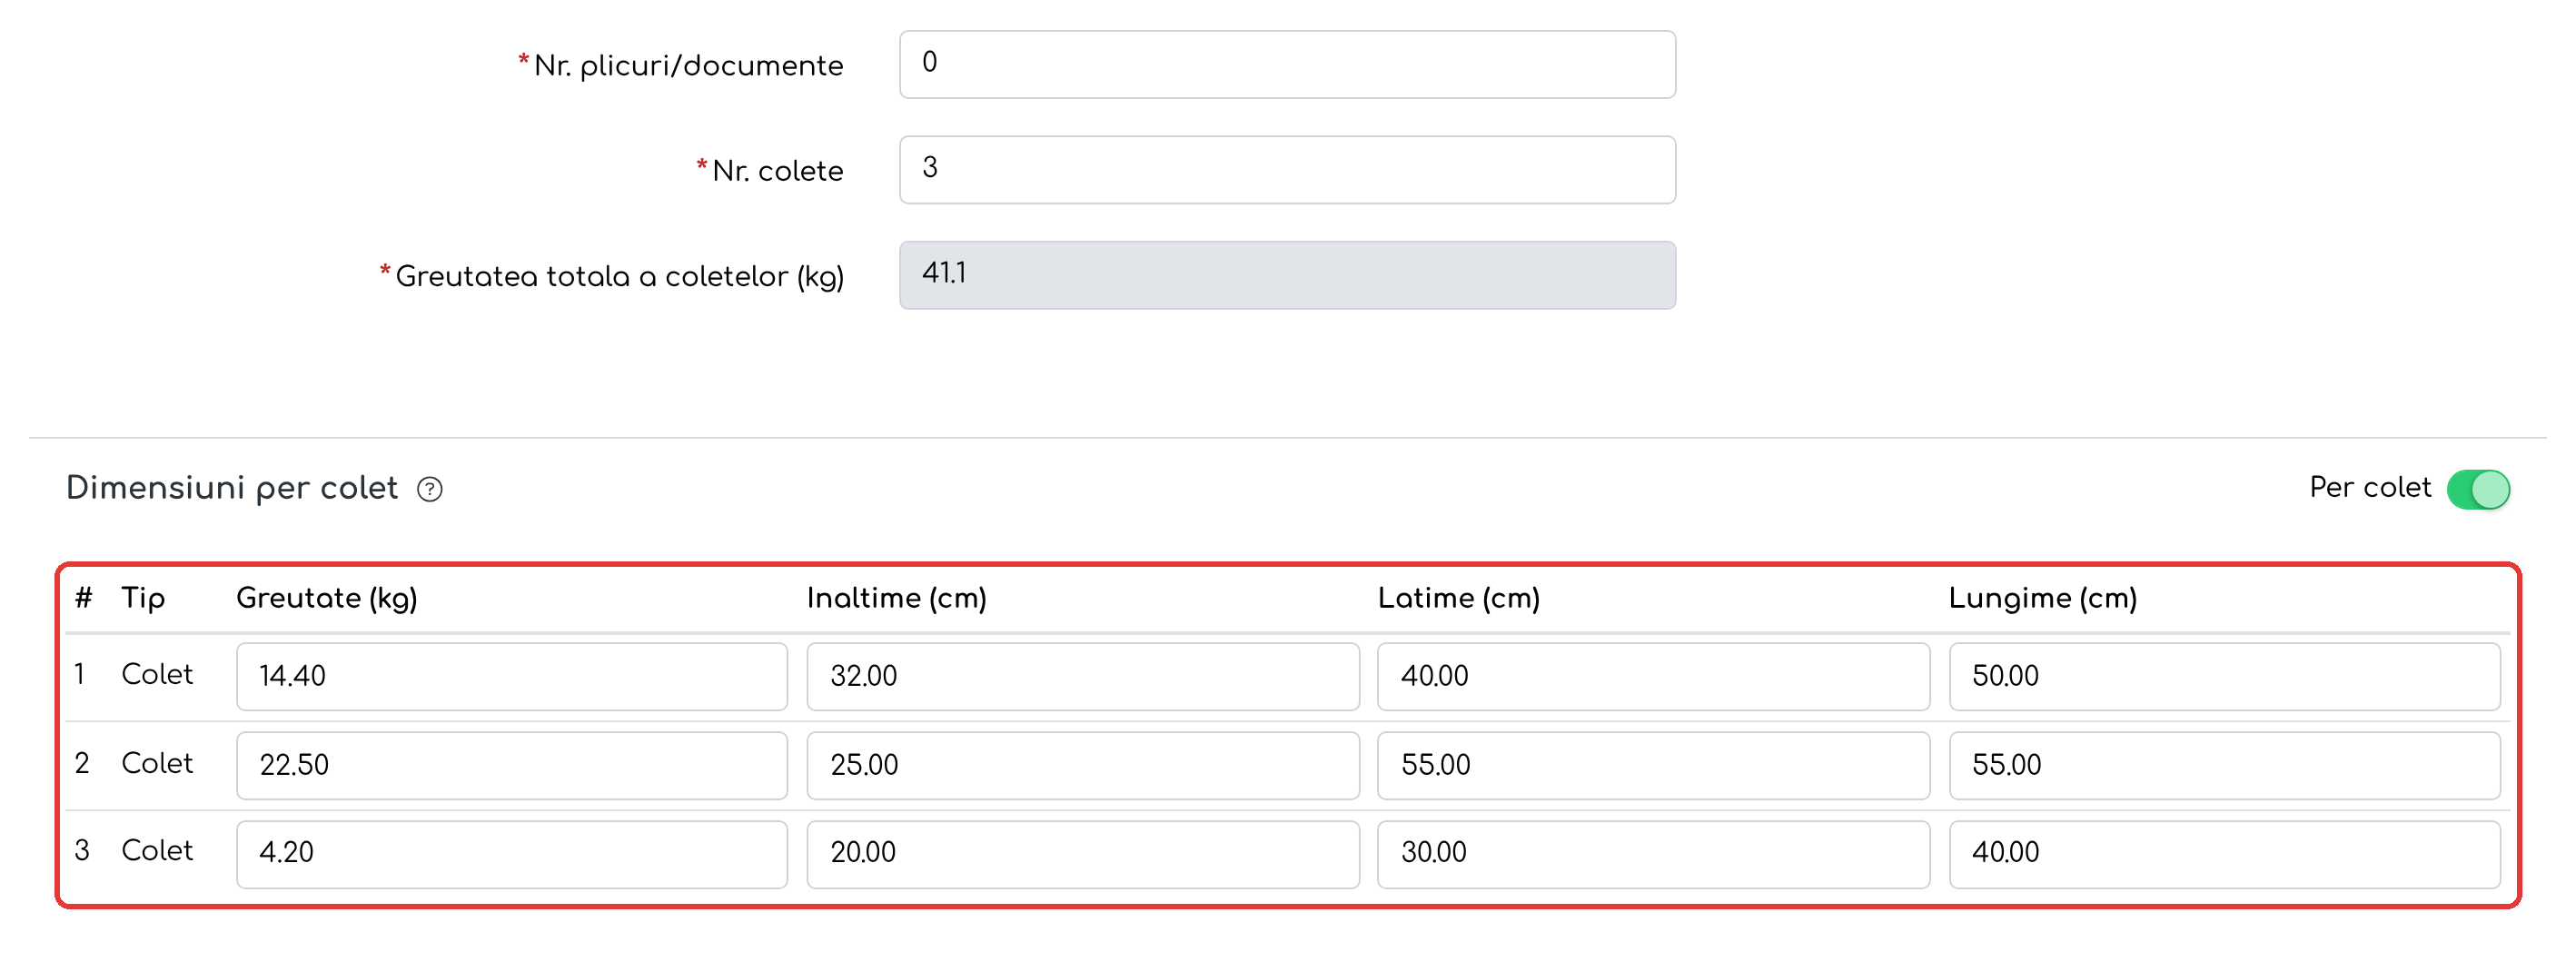Edit height 25.00 for parcel 2
2576x962 pixels.
[1083, 765]
